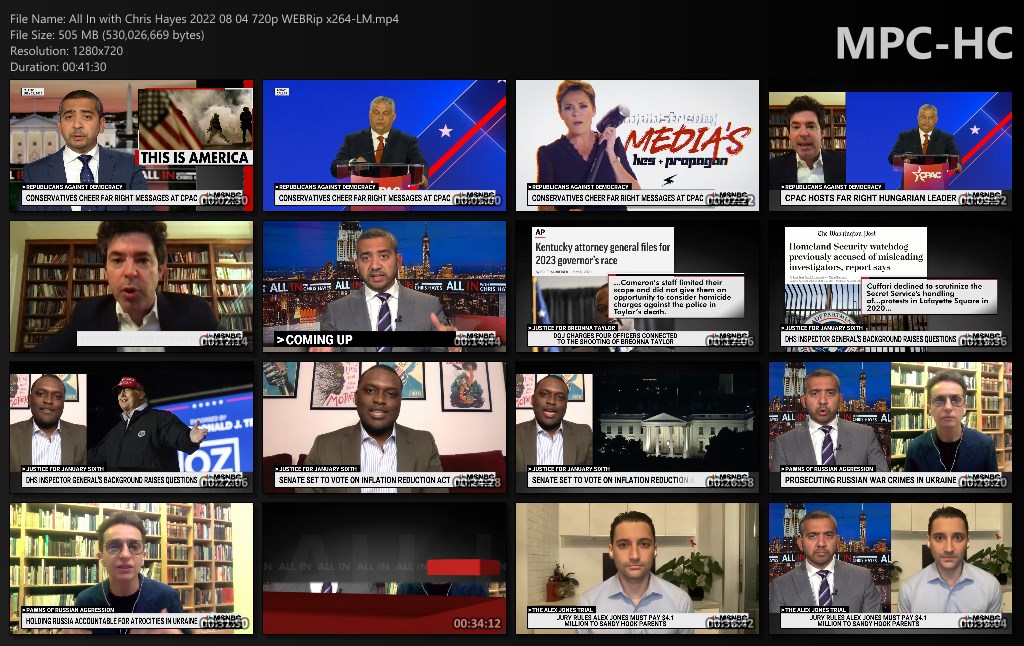Click the Duration 00:41:30 line
The image size is (1024, 646).
tap(58, 67)
